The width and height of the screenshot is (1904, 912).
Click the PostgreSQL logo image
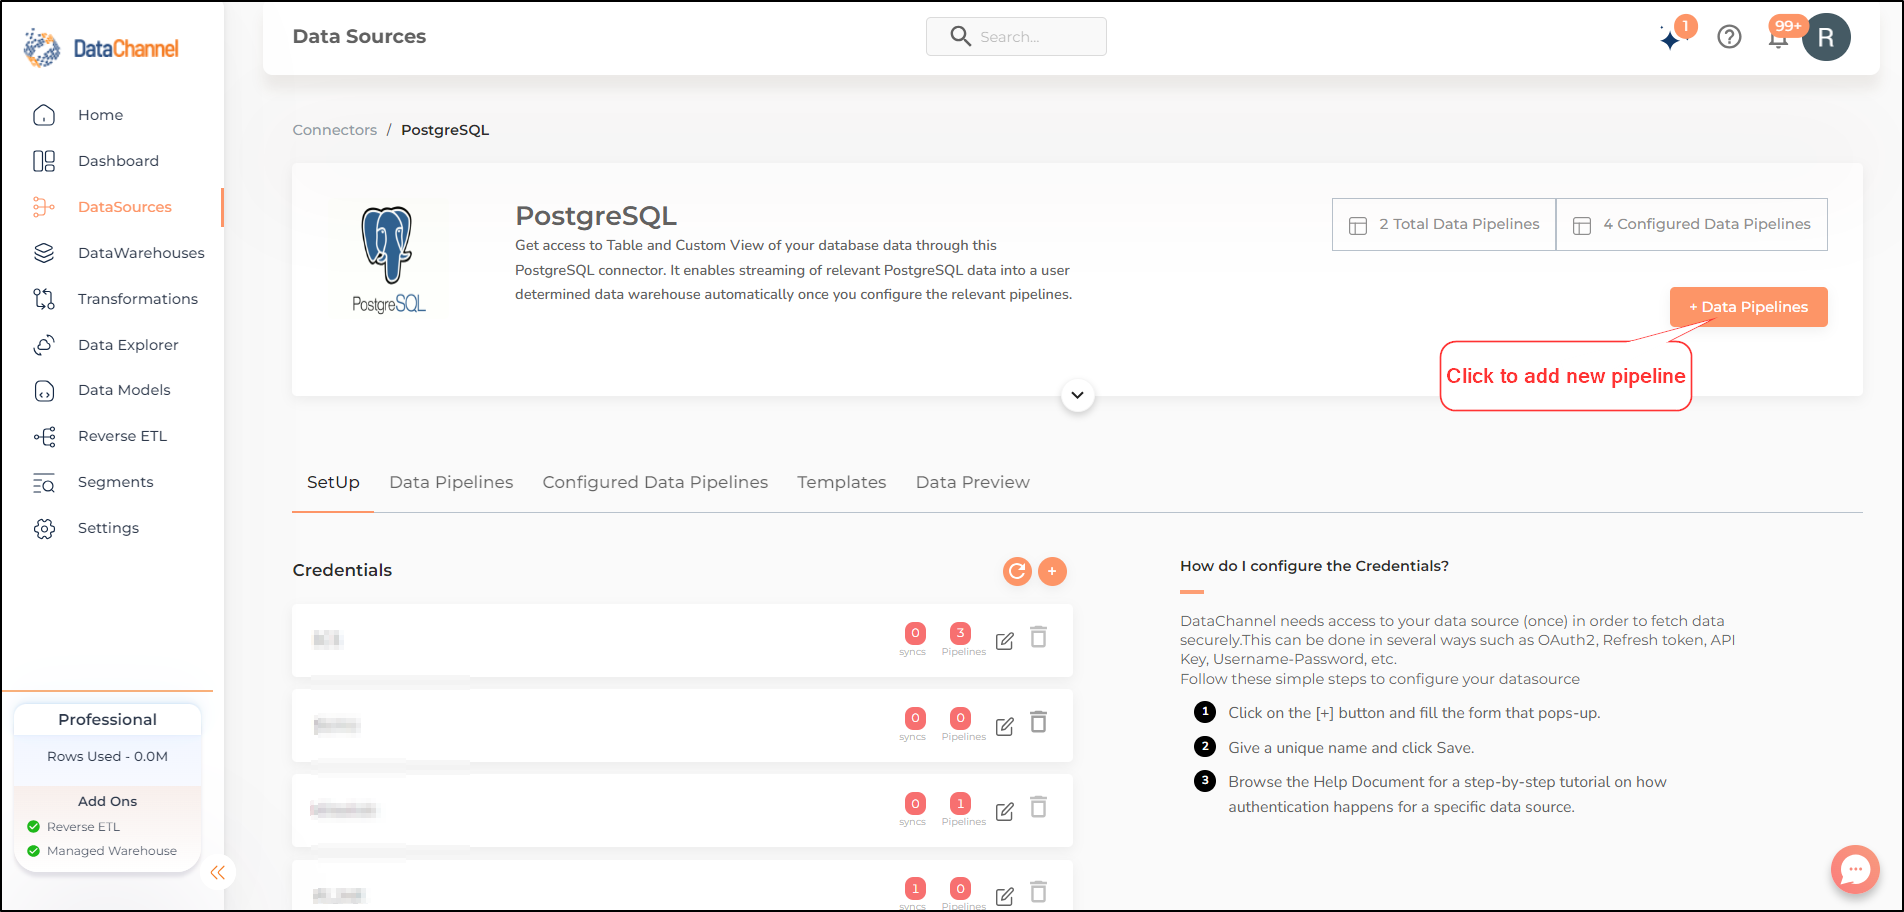[389, 260]
